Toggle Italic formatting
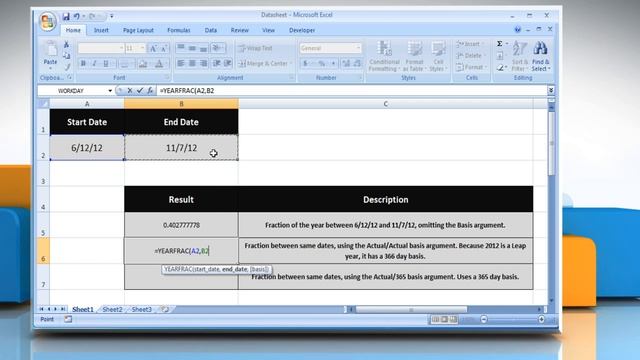640x360 pixels. point(95,64)
